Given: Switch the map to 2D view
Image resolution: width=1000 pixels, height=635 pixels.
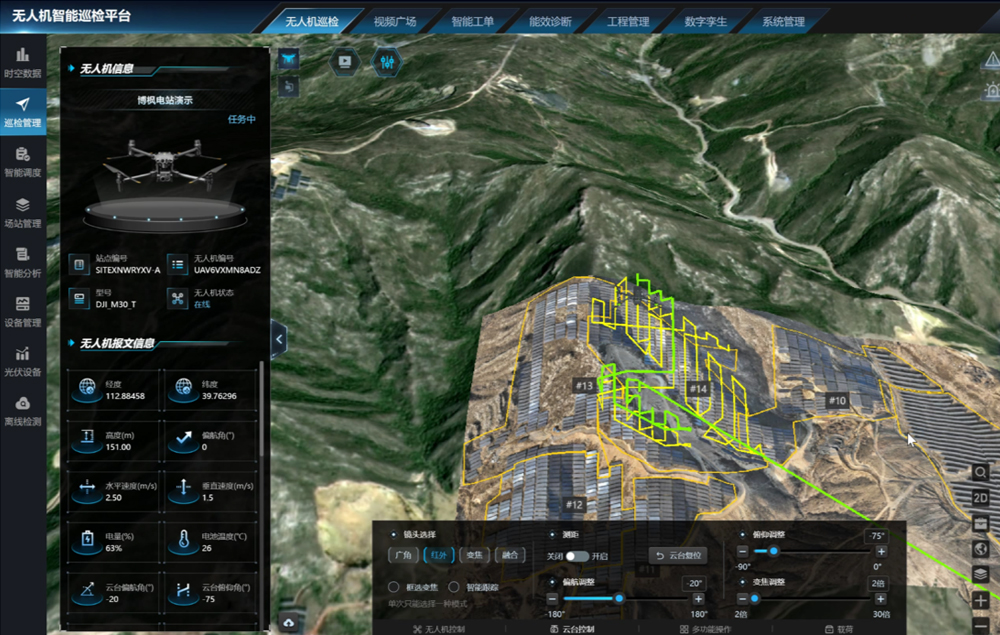Looking at the screenshot, I should click(x=981, y=497).
